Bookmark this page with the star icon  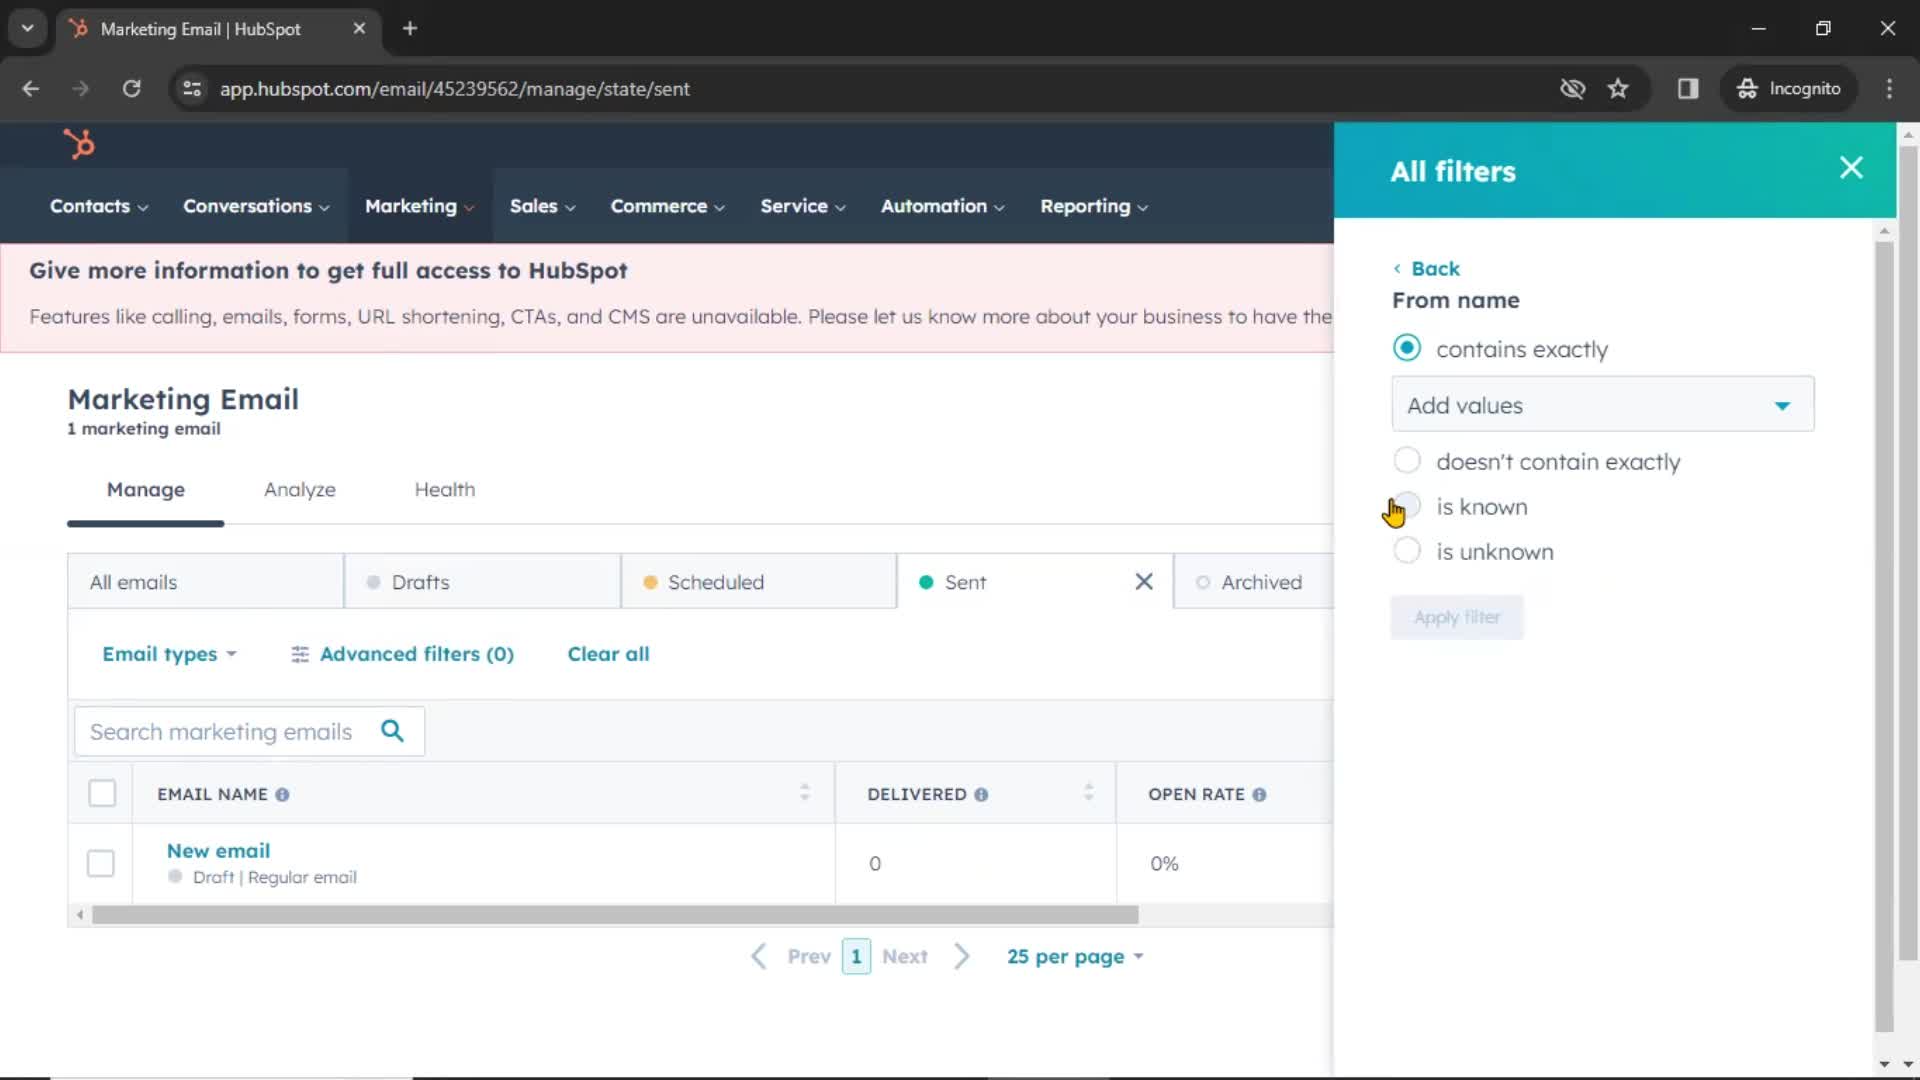(x=1618, y=89)
